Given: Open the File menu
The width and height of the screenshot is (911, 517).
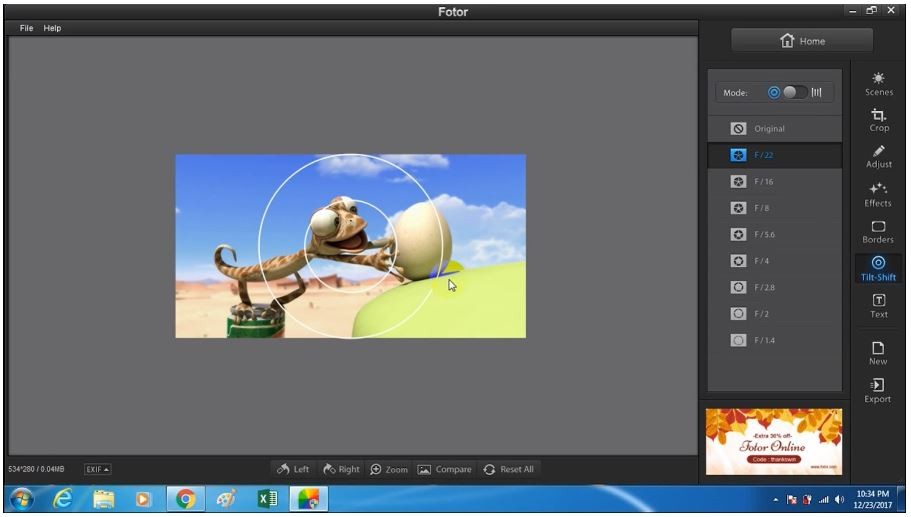Looking at the screenshot, I should (27, 28).
